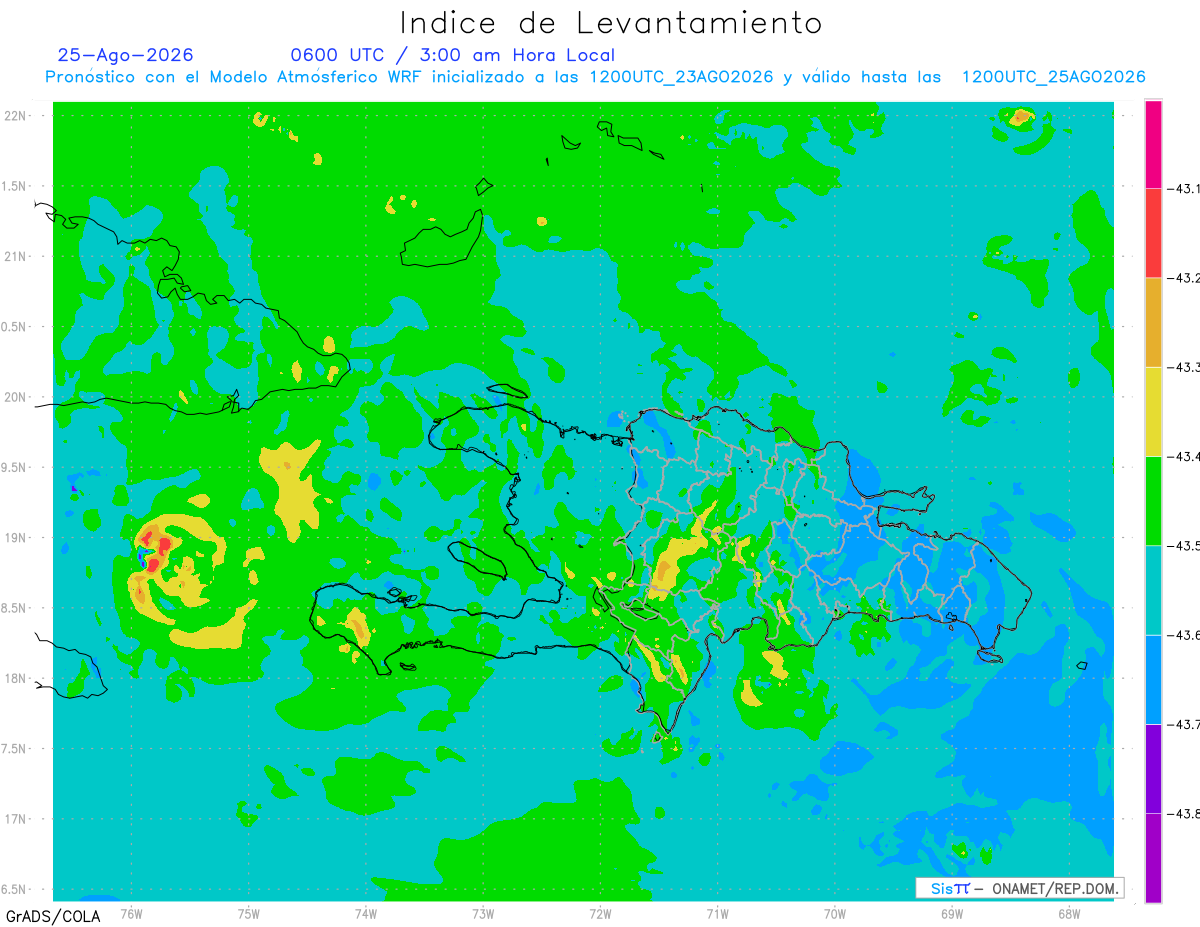
Task: Click legend value -43.3
Action: [1183, 367]
